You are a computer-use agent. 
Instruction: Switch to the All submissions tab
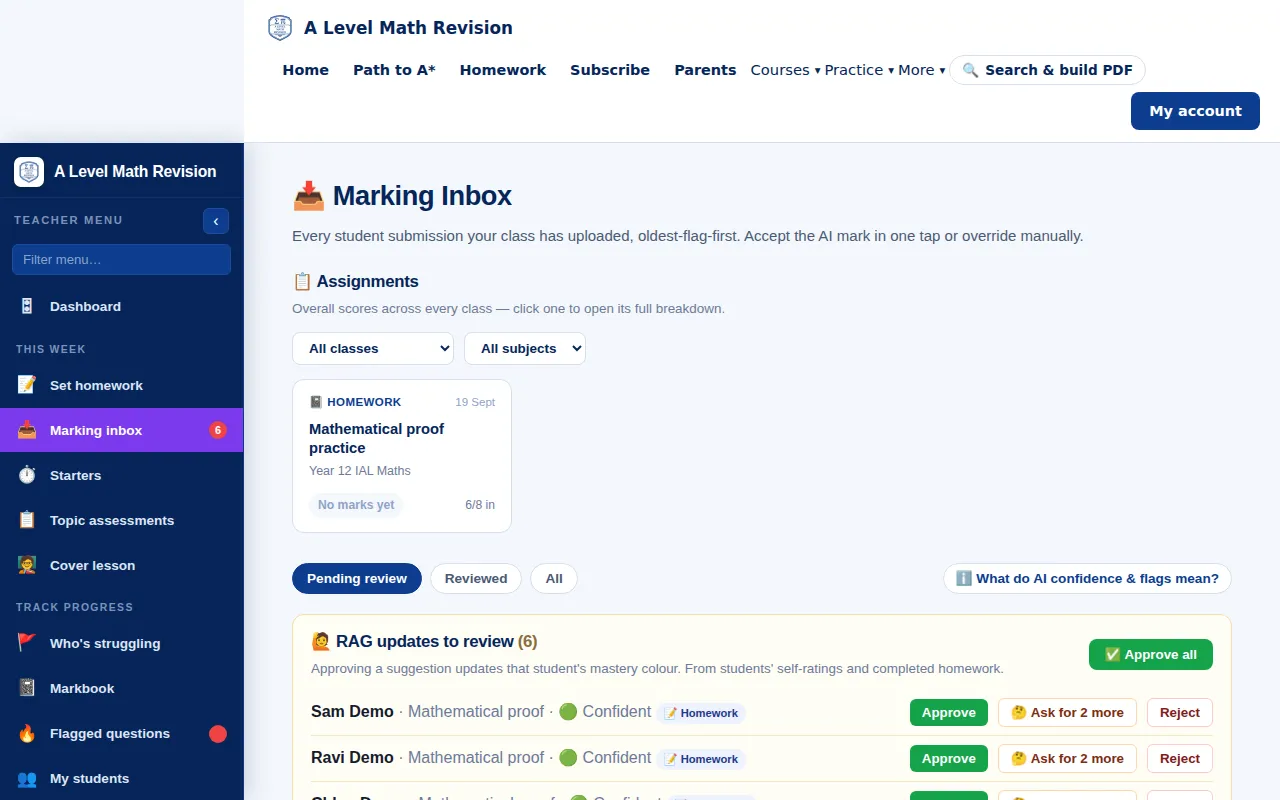tap(554, 579)
